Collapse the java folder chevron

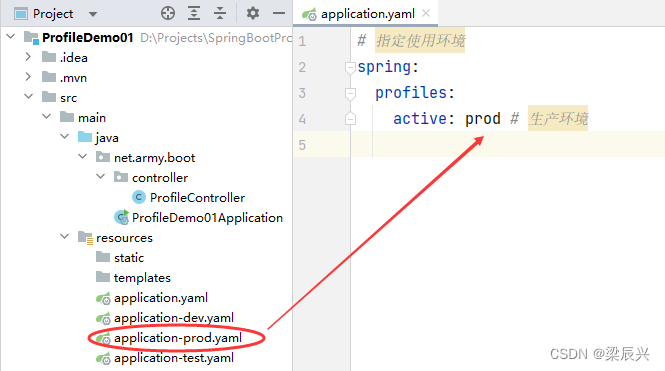click(x=64, y=137)
